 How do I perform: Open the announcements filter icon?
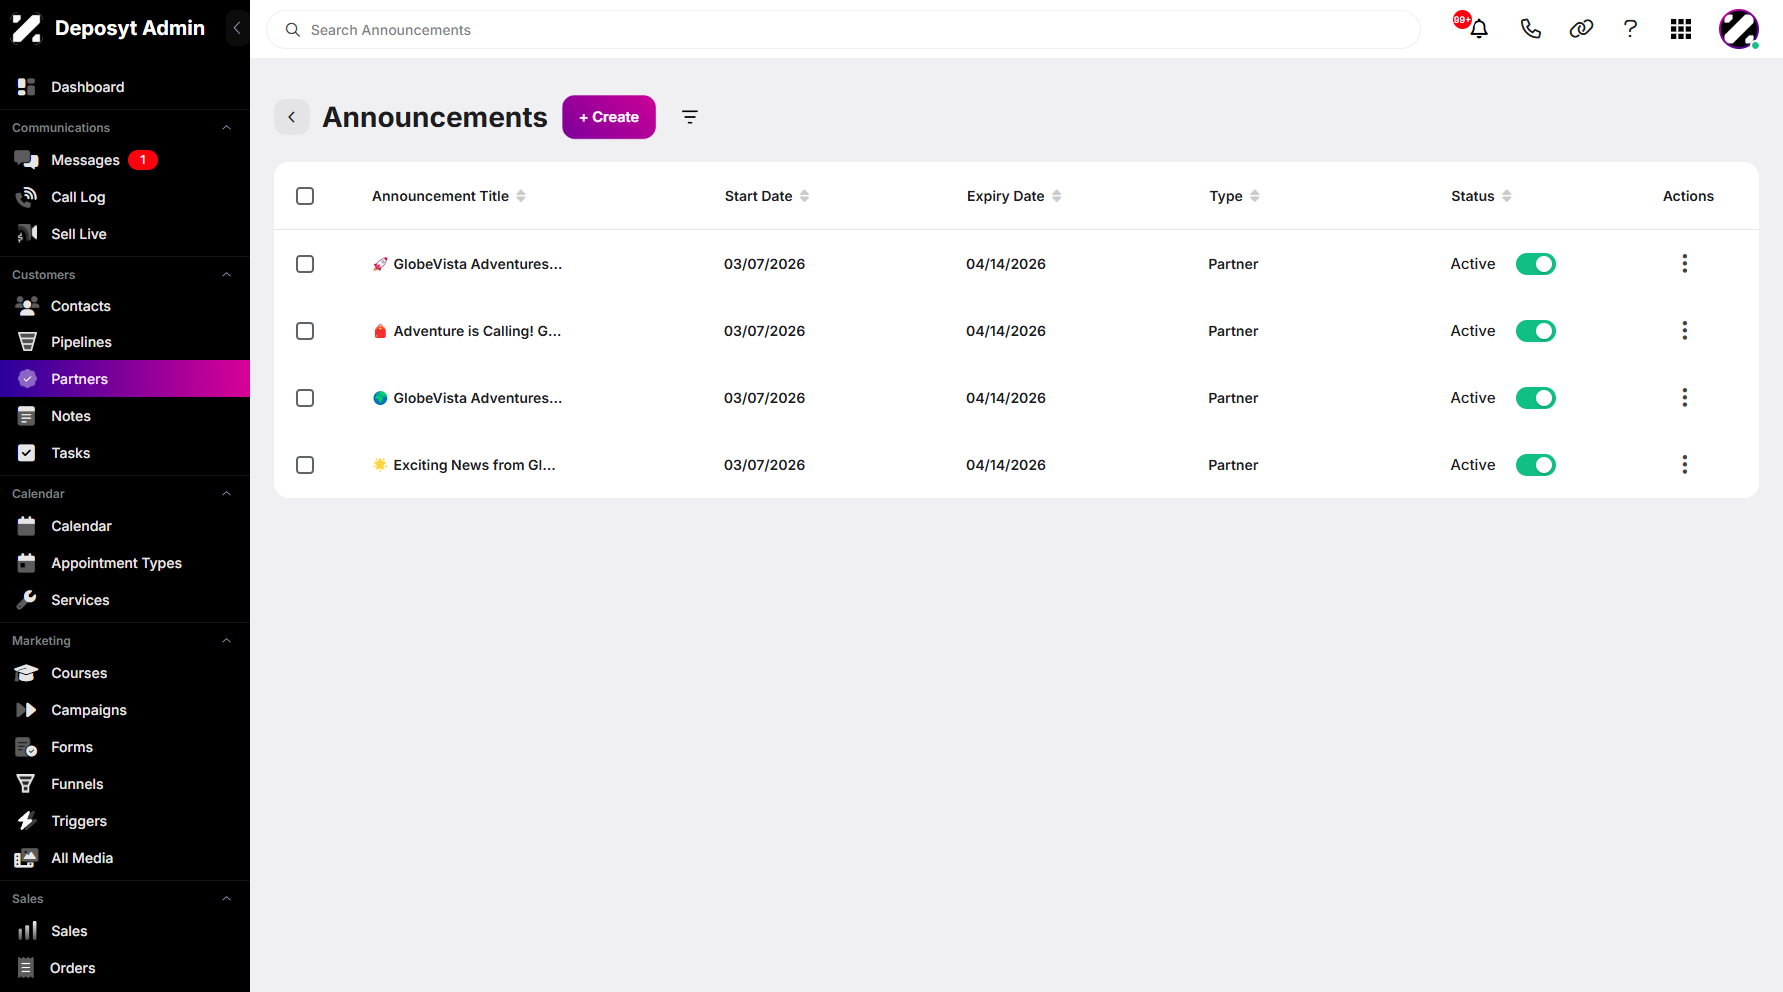coord(690,117)
